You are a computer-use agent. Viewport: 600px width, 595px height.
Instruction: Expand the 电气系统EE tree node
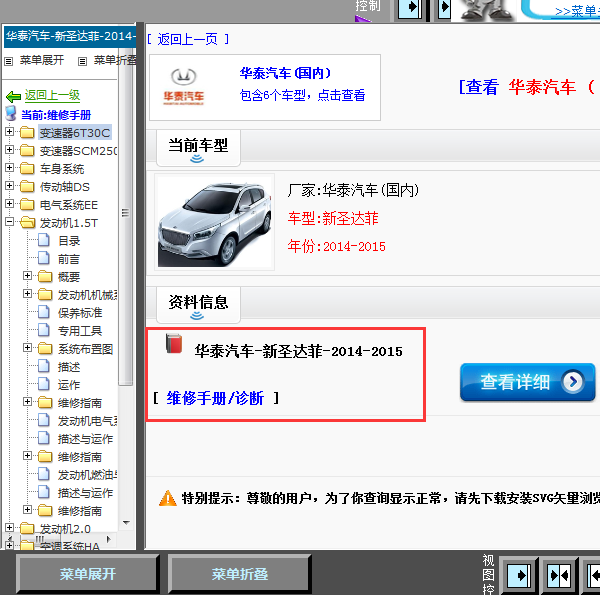(10, 204)
